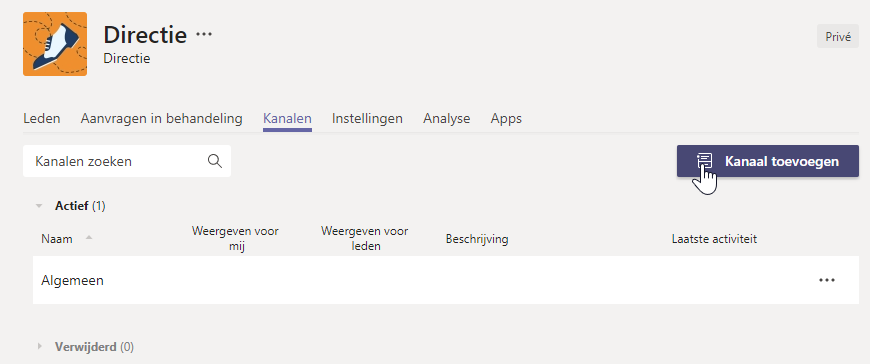This screenshot has width=870, height=364.
Task: Collapse the Actief channels section
Action: tap(39, 206)
